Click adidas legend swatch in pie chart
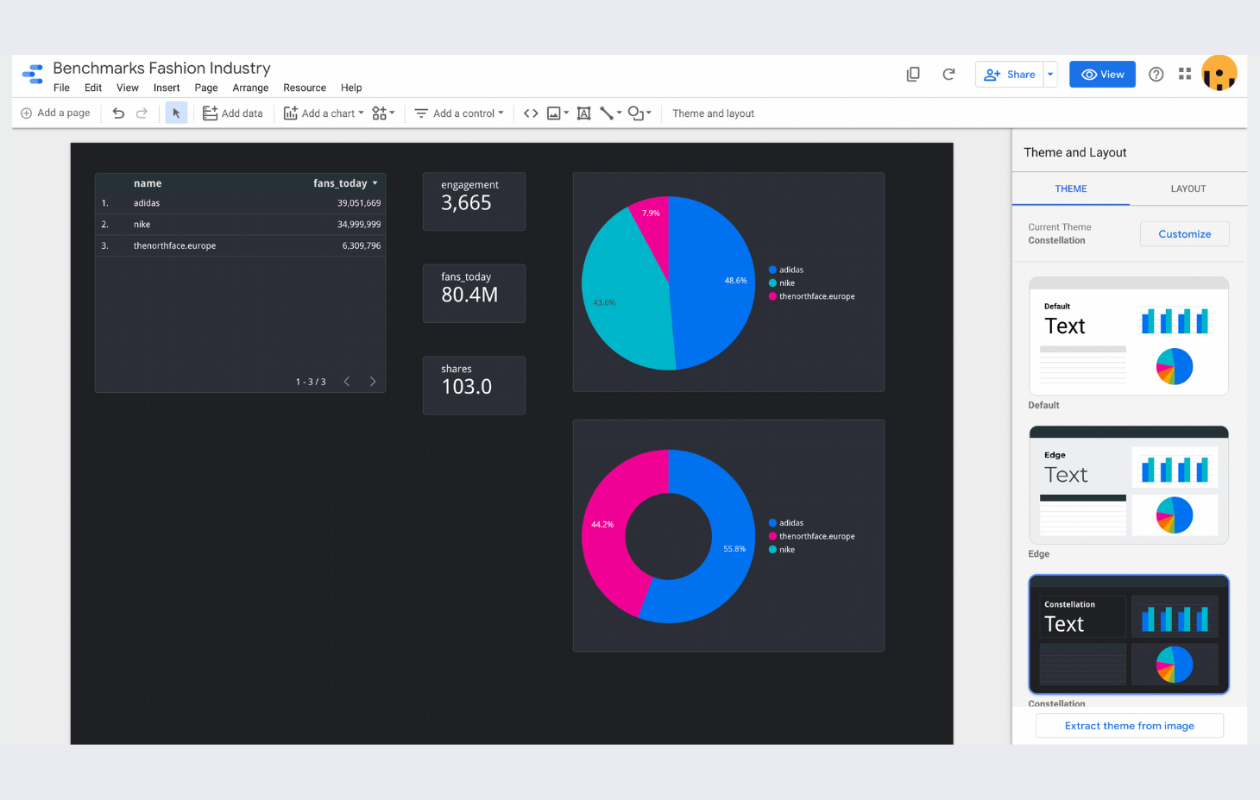This screenshot has height=800, width=1260. [x=773, y=270]
